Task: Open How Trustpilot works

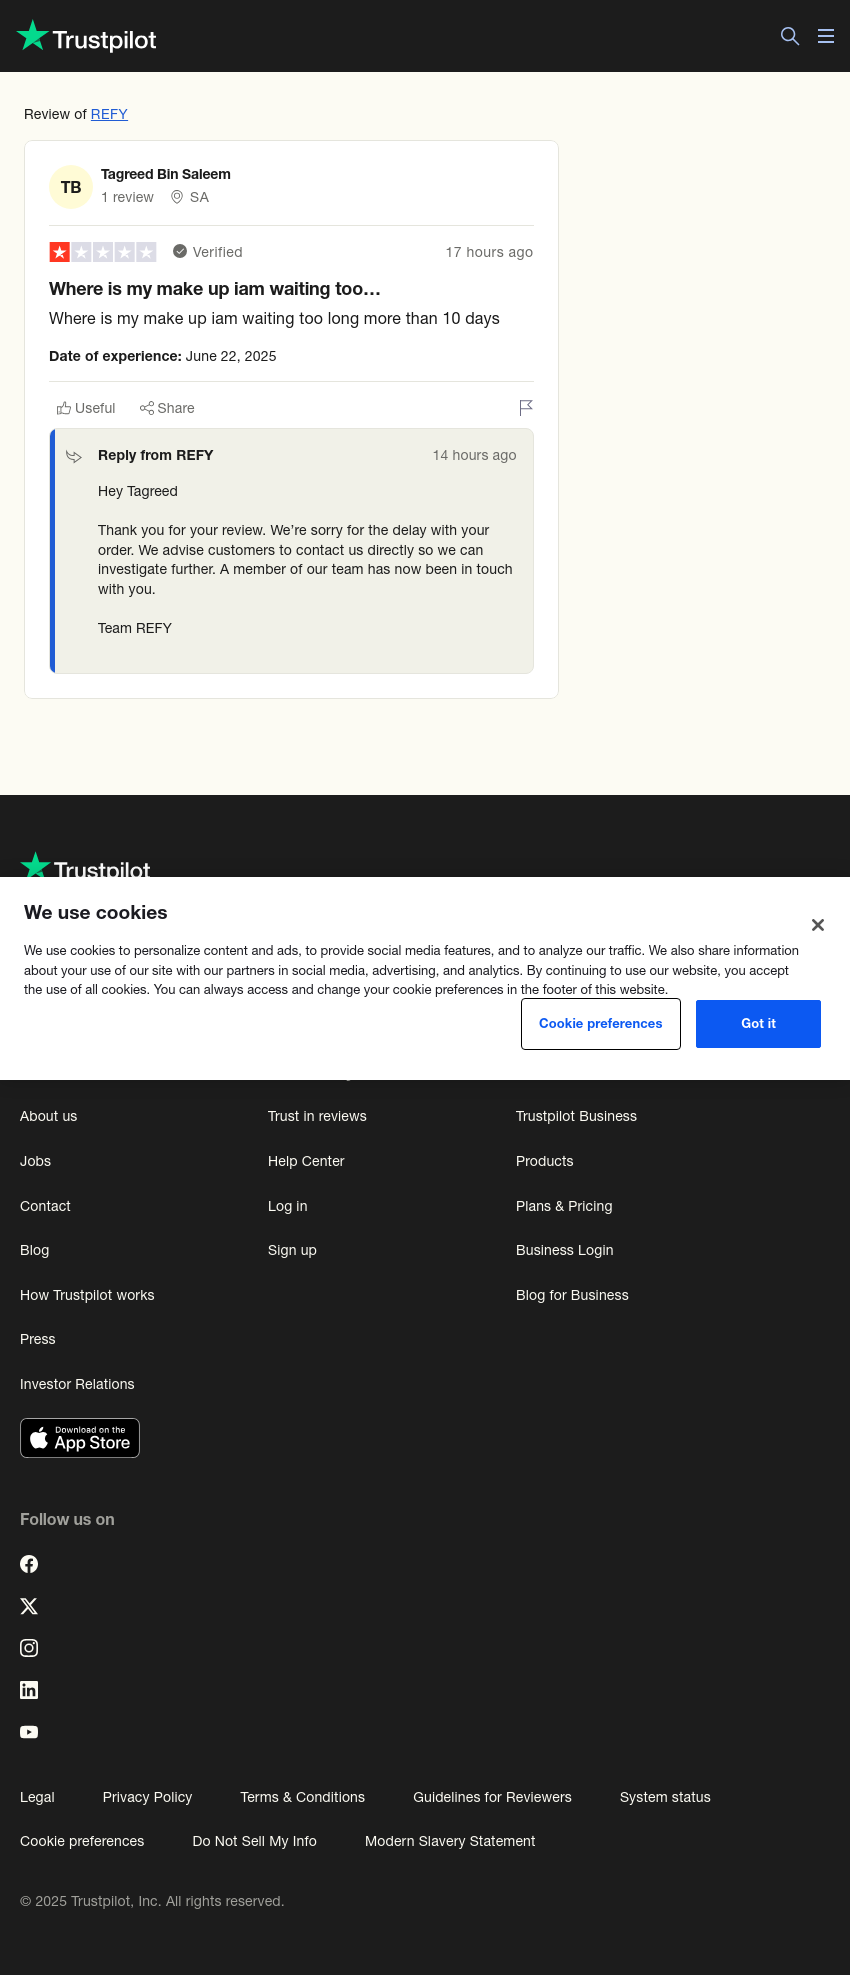Action: pyautogui.click(x=87, y=1295)
